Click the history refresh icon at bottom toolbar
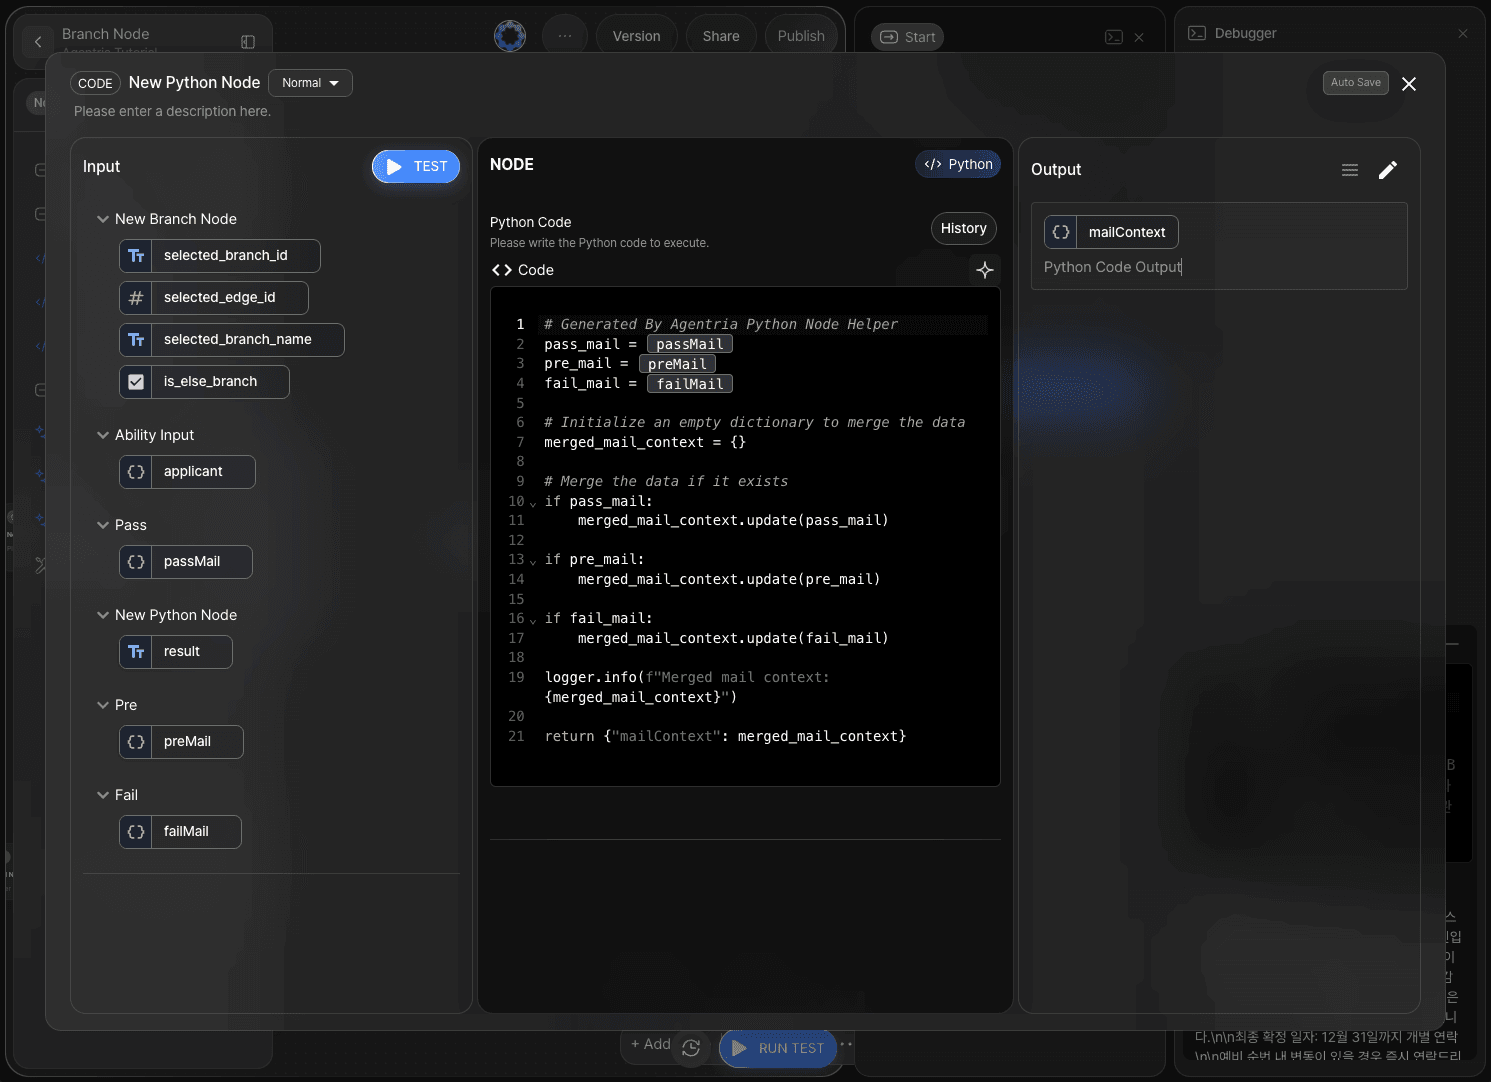The image size is (1491, 1082). 691,1048
